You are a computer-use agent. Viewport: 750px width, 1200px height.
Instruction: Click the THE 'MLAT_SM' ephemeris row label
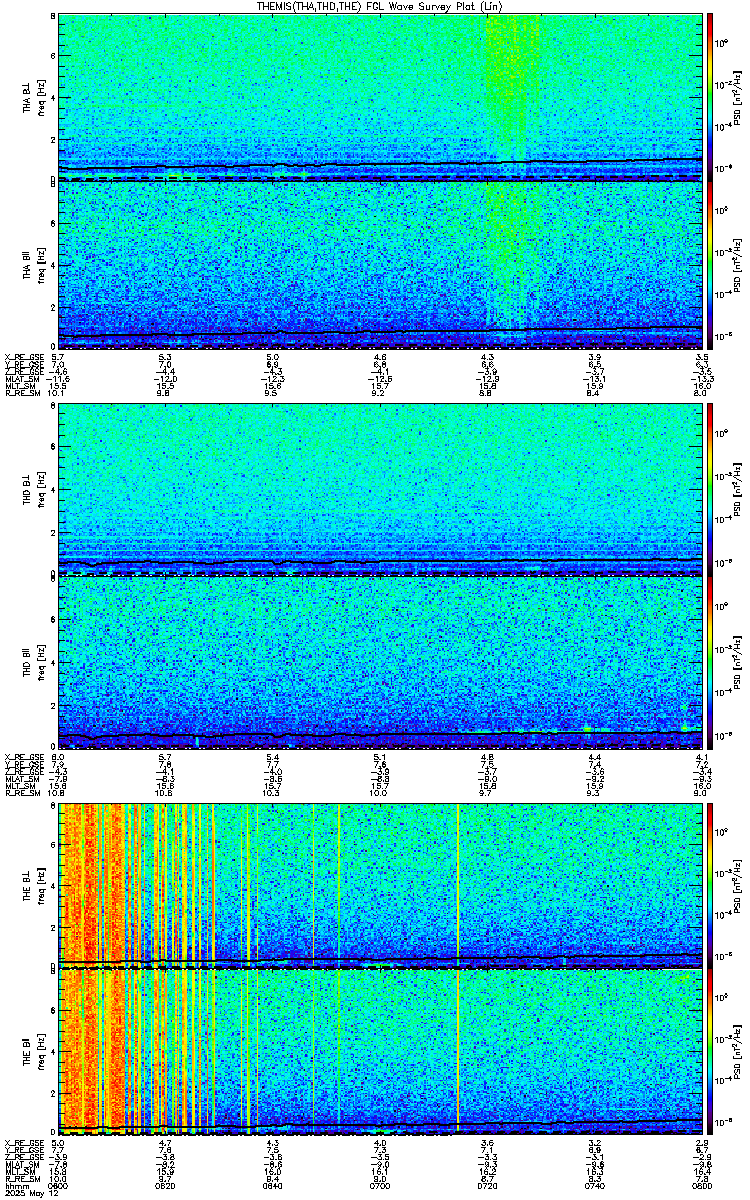coord(20,1165)
